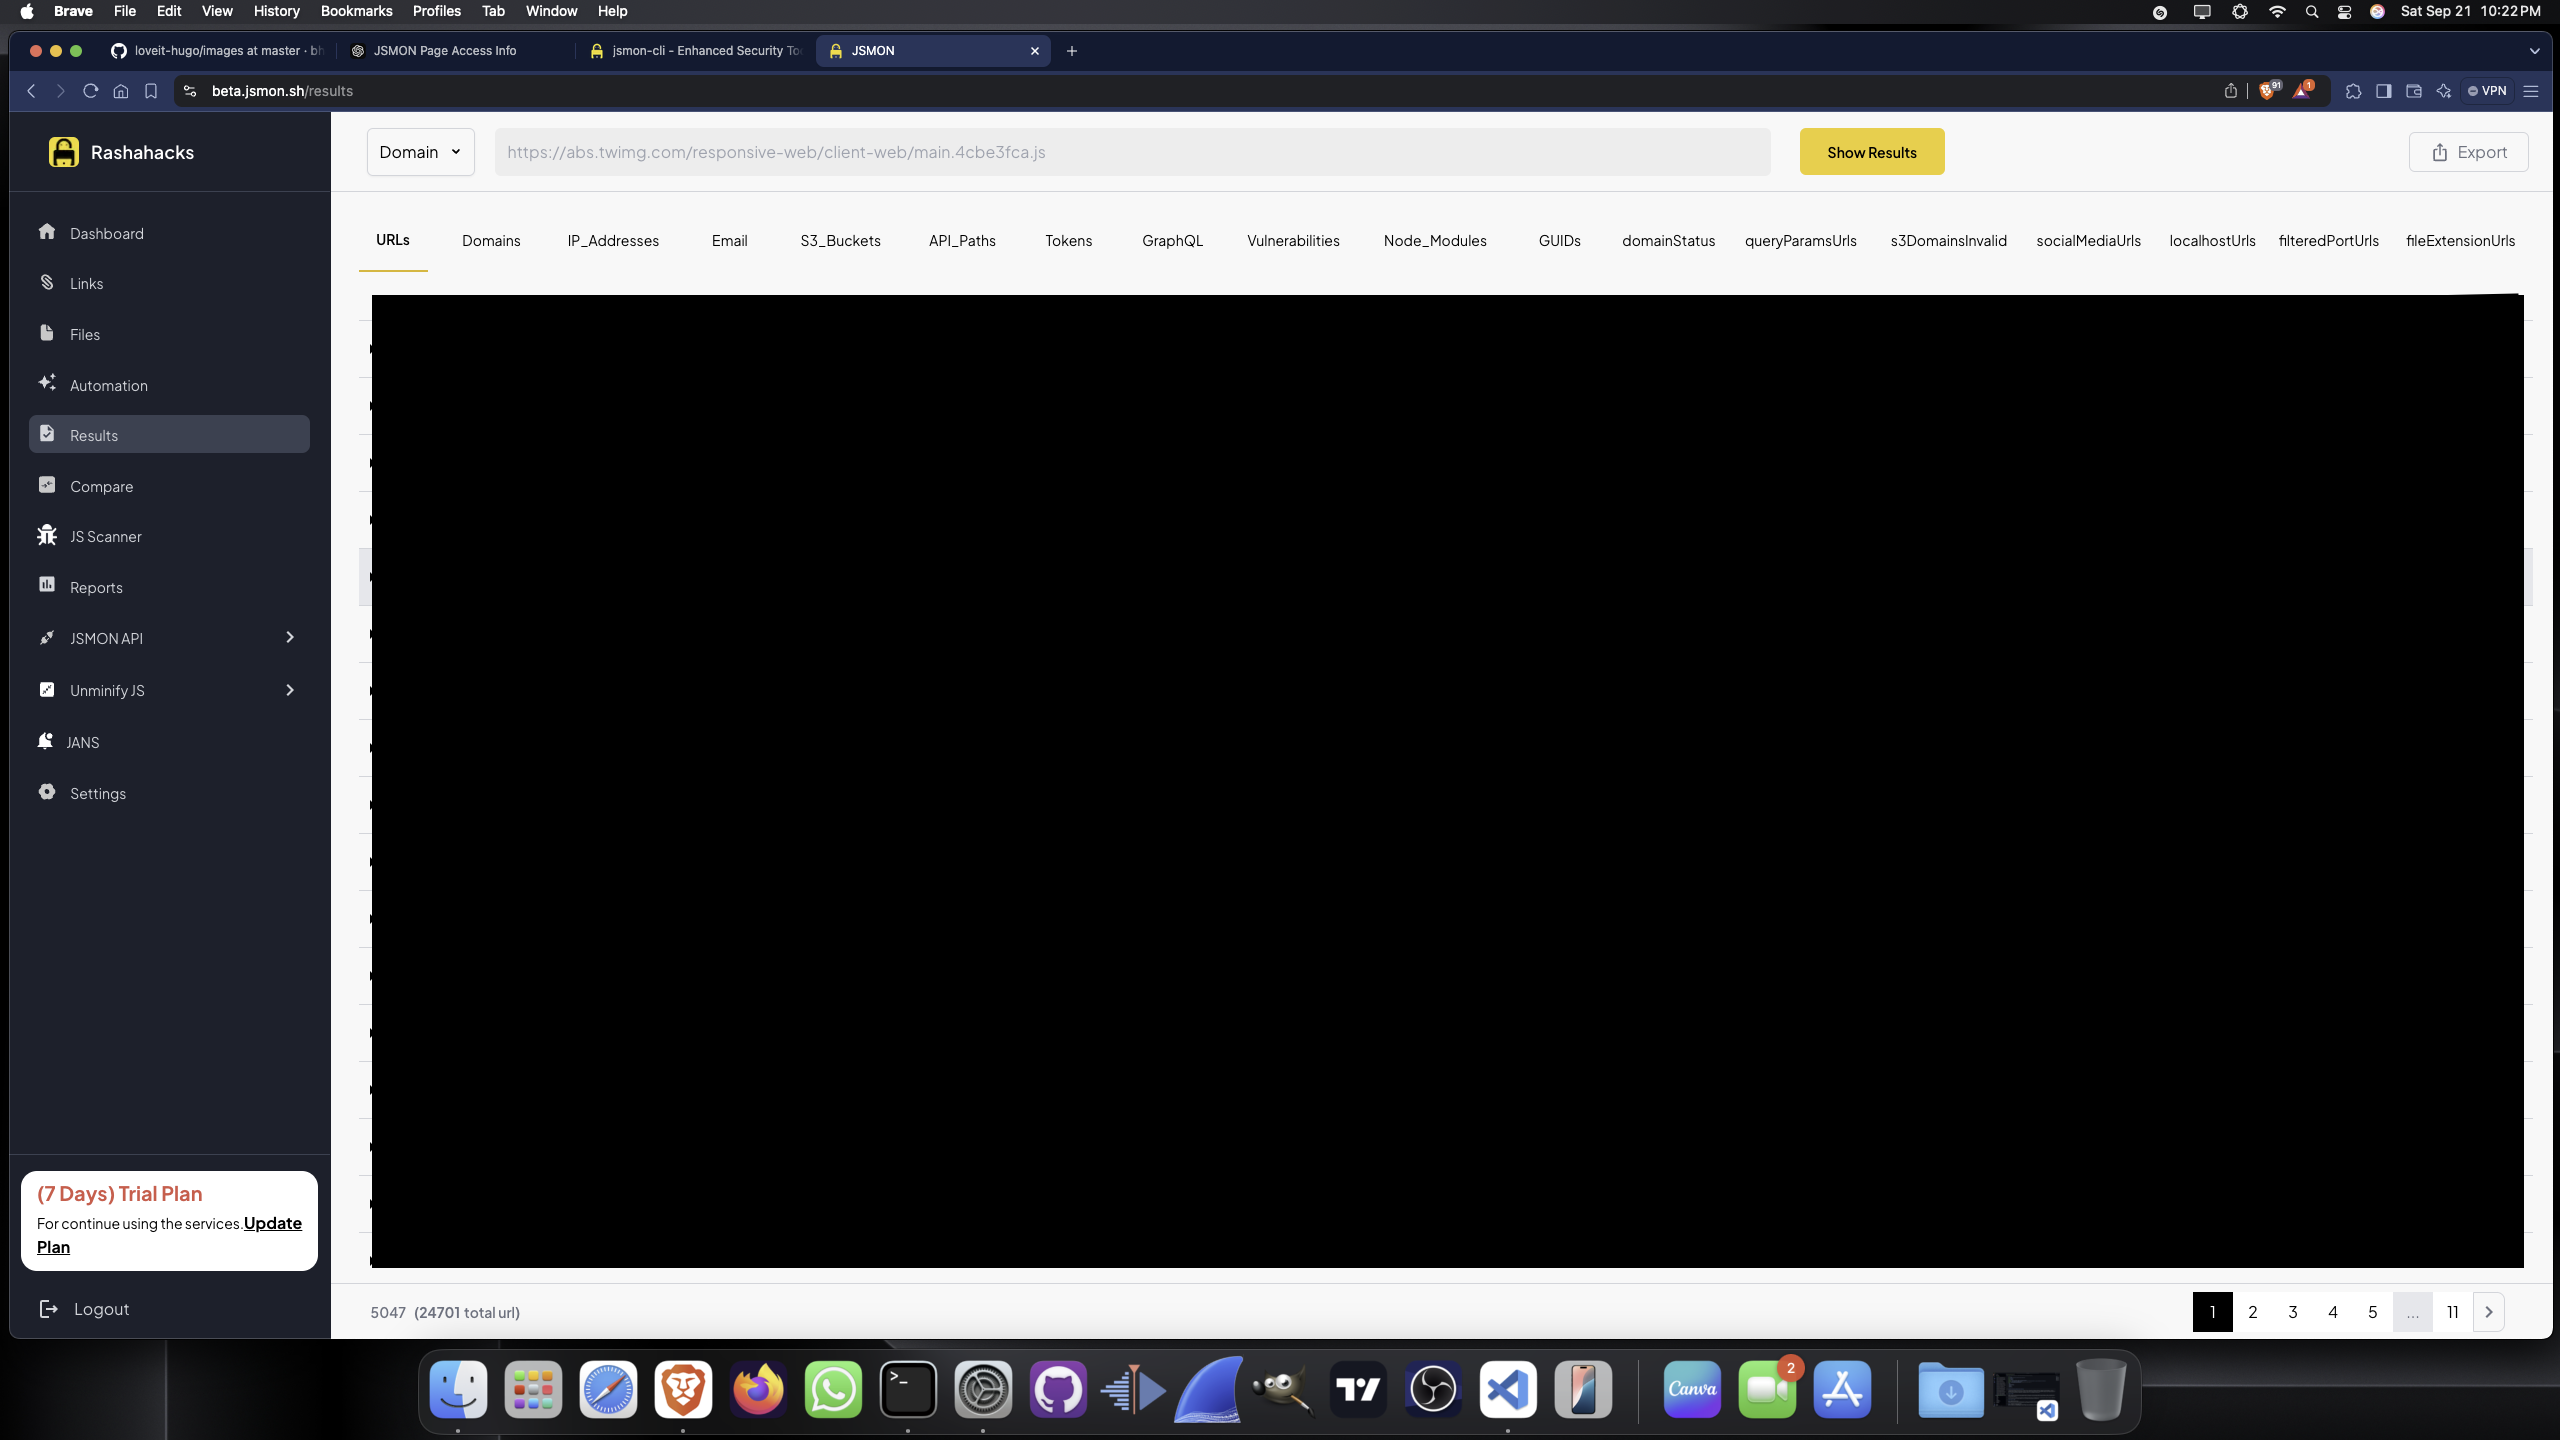Toggle the Brave VPN button
Viewport: 2560px width, 1440px height.
coord(2487,91)
